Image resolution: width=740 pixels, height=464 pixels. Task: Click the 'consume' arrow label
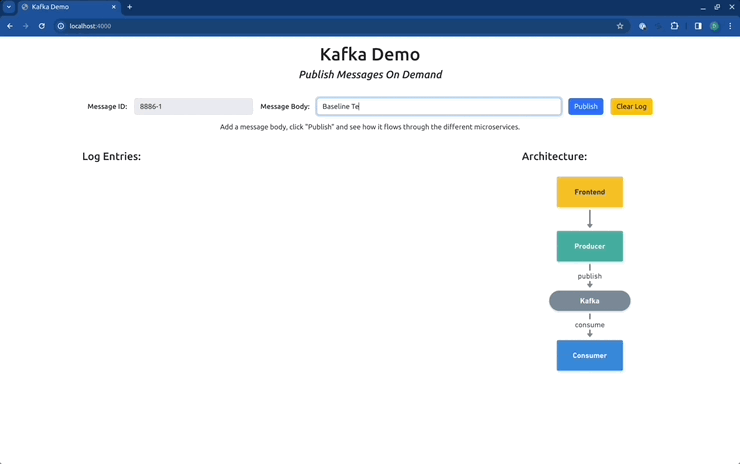click(x=590, y=325)
